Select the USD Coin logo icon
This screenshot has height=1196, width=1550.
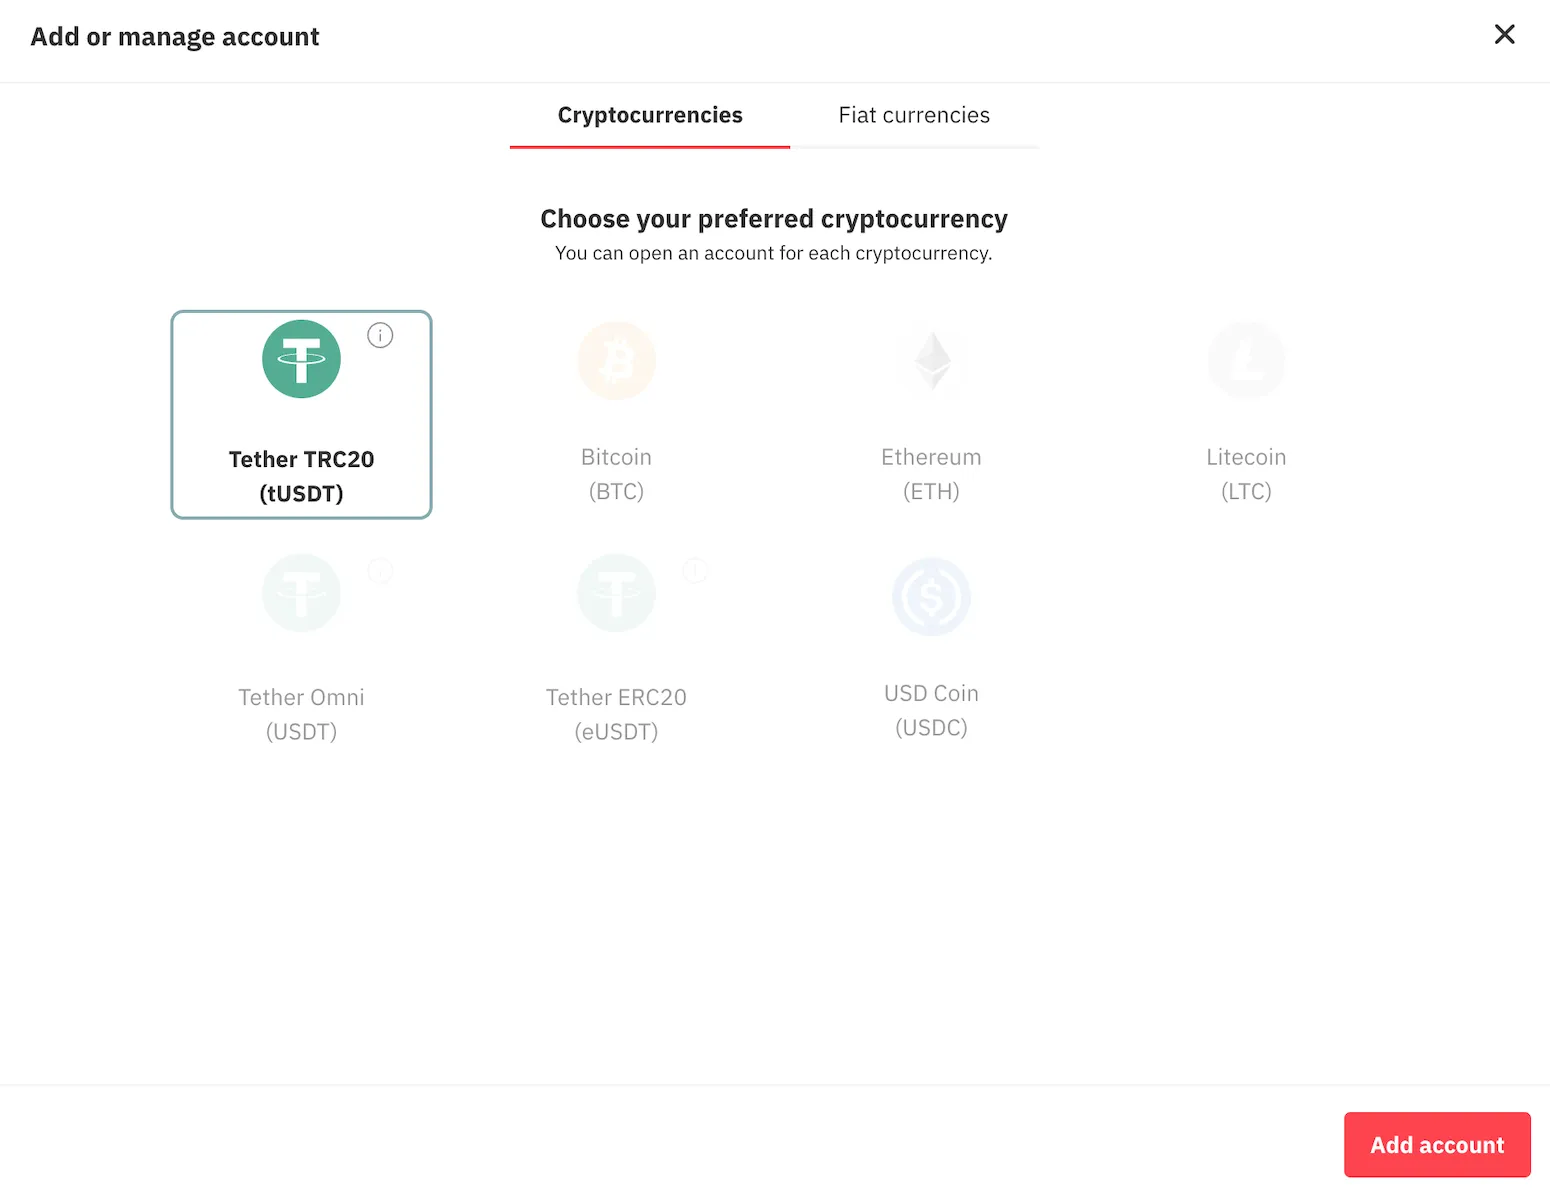coord(931,597)
